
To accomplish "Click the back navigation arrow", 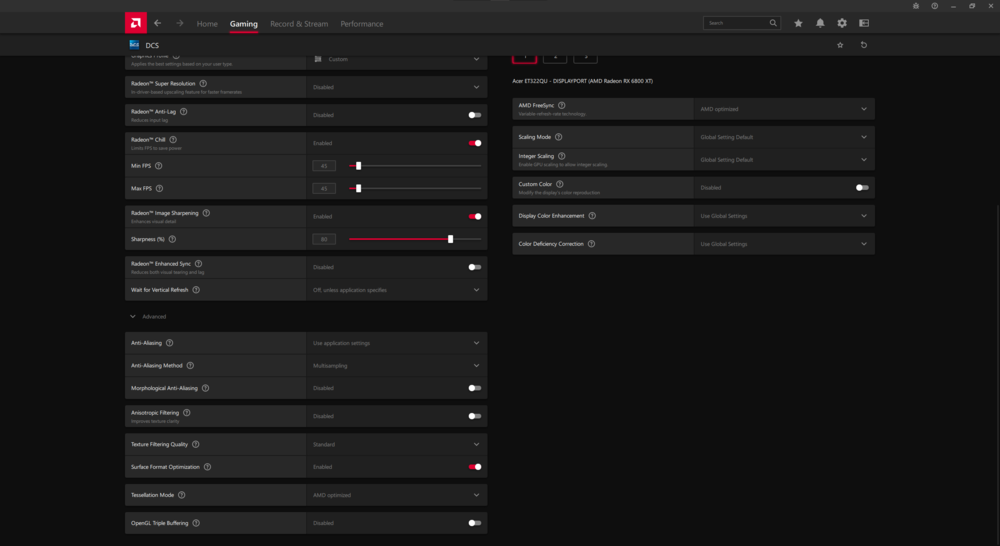I will 157,23.
